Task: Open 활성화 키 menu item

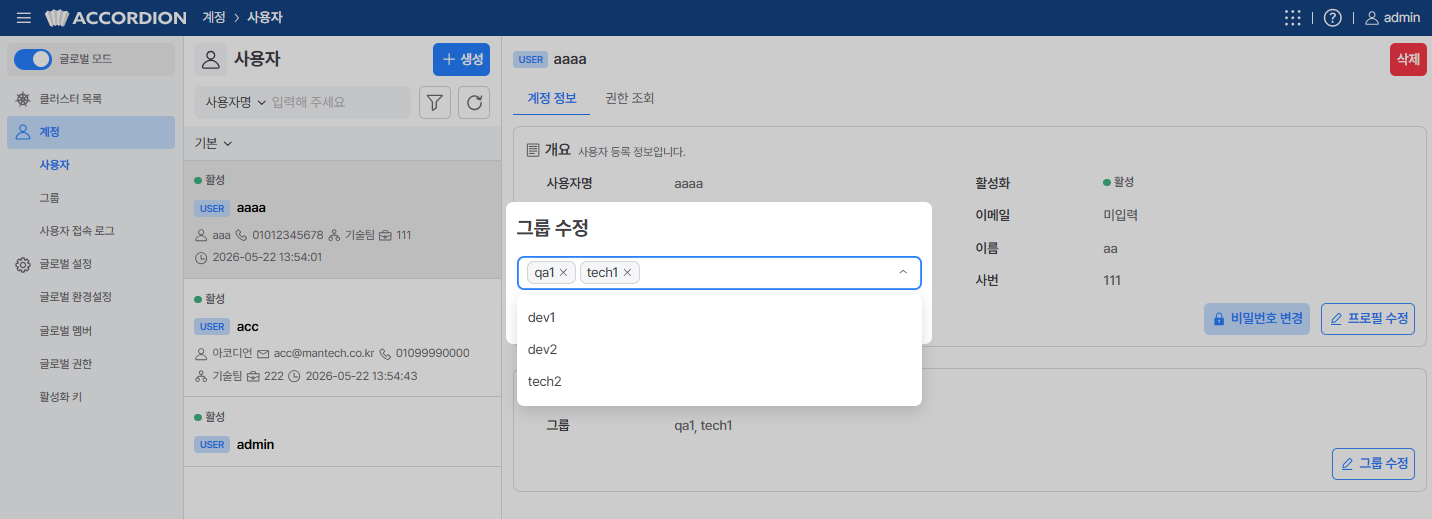Action: [x=91, y=396]
